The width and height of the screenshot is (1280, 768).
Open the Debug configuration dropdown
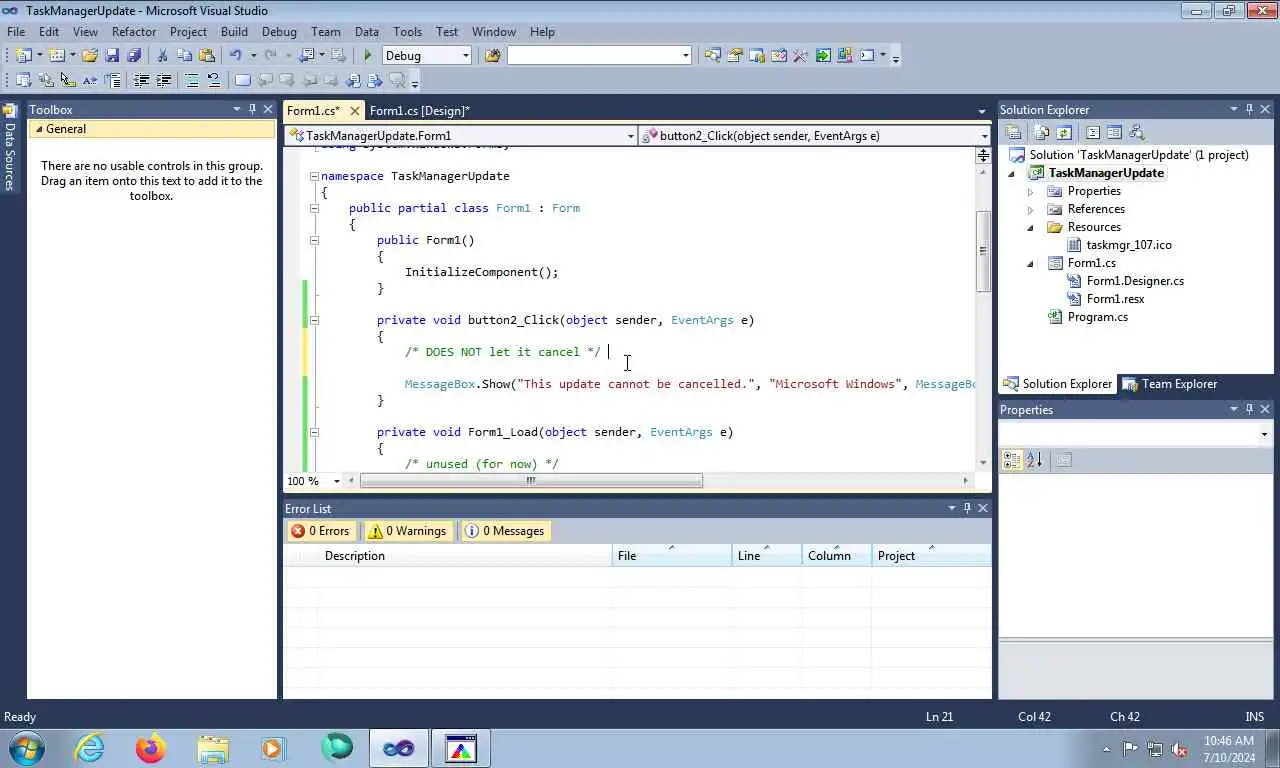[465, 56]
